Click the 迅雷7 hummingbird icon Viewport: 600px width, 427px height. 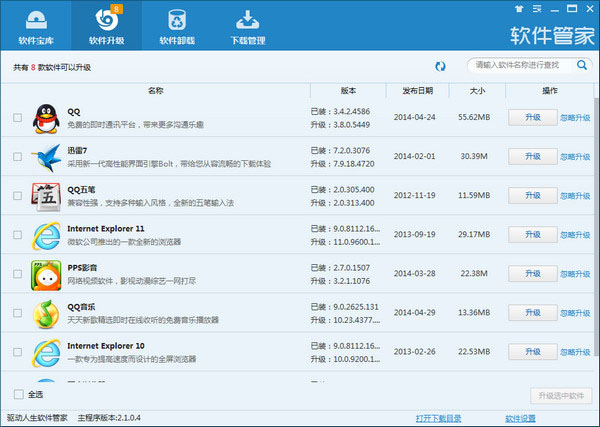tap(46, 158)
